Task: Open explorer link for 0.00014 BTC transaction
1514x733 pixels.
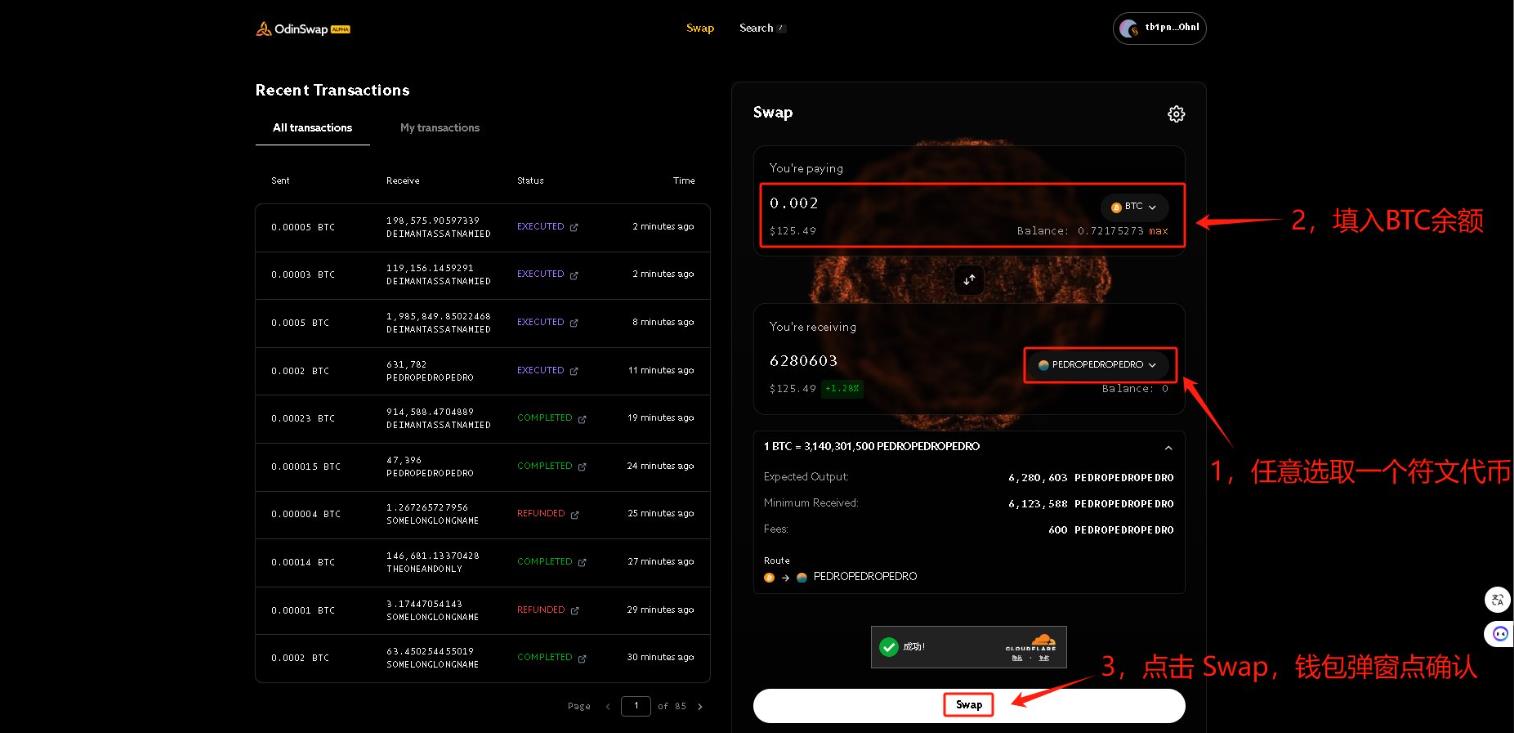Action: 582,562
